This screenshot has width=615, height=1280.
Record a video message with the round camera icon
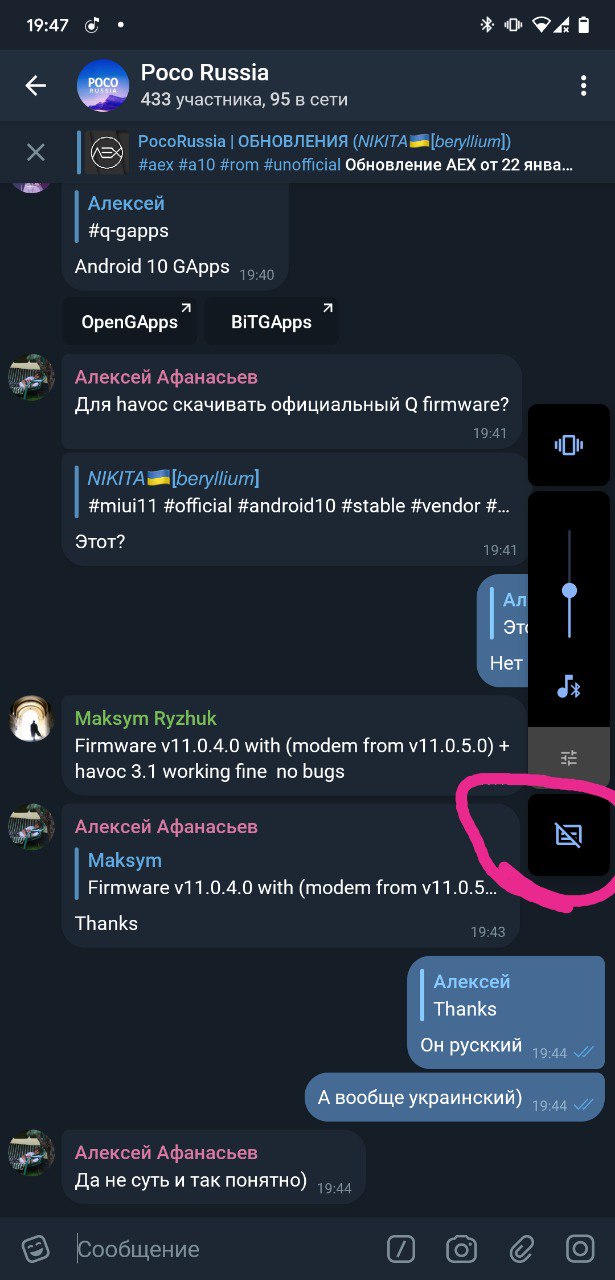coord(581,1248)
